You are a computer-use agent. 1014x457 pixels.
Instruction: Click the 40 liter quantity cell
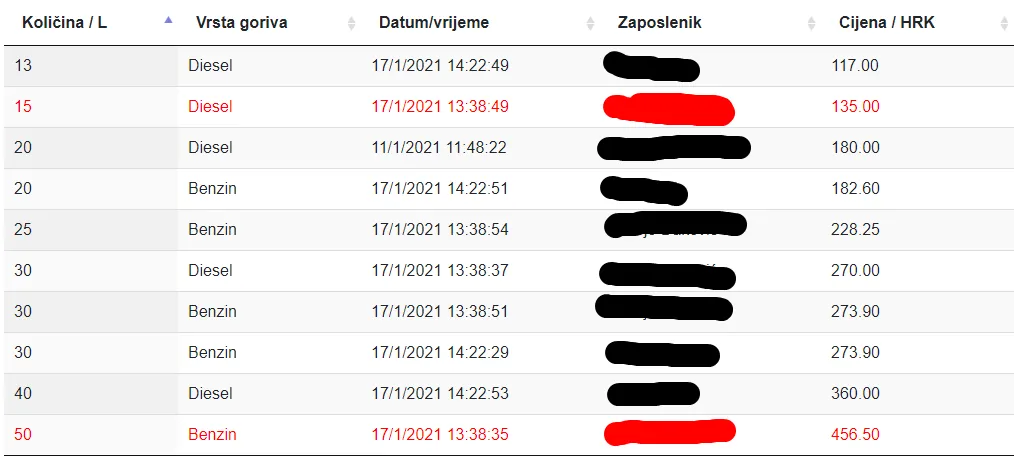[x=23, y=393]
